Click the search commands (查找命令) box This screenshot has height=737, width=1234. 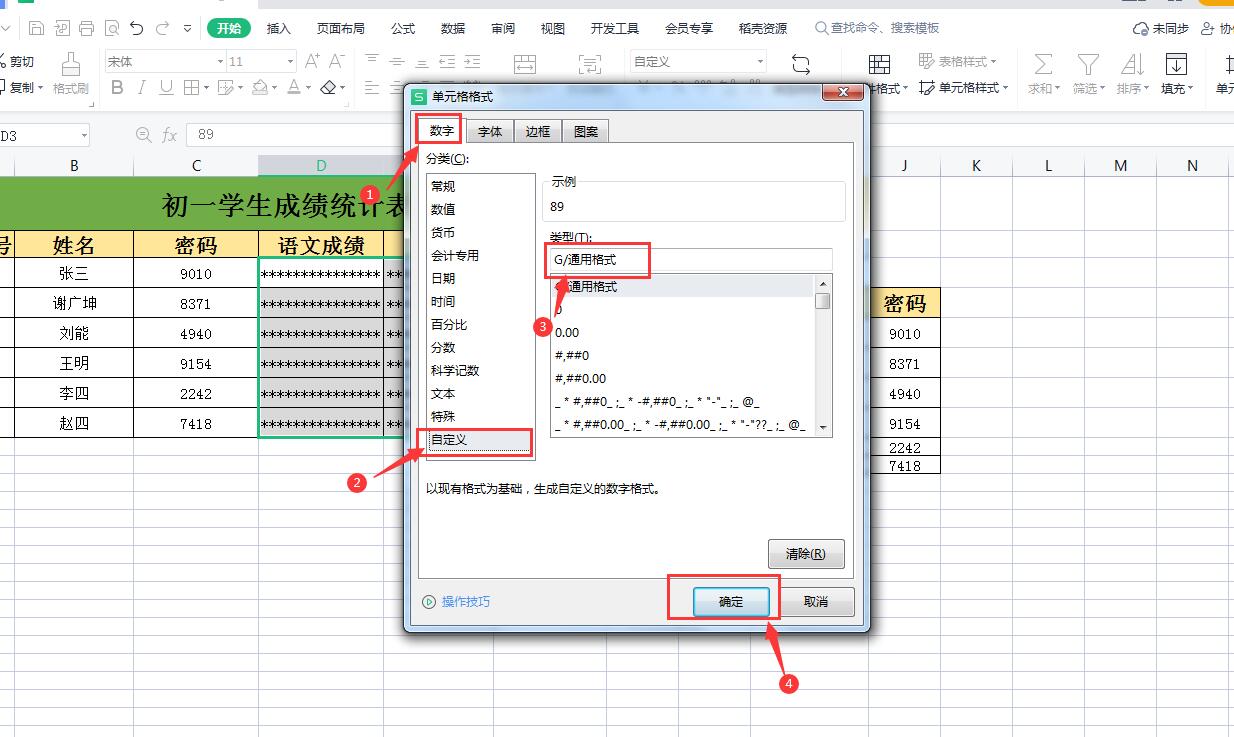(877, 28)
